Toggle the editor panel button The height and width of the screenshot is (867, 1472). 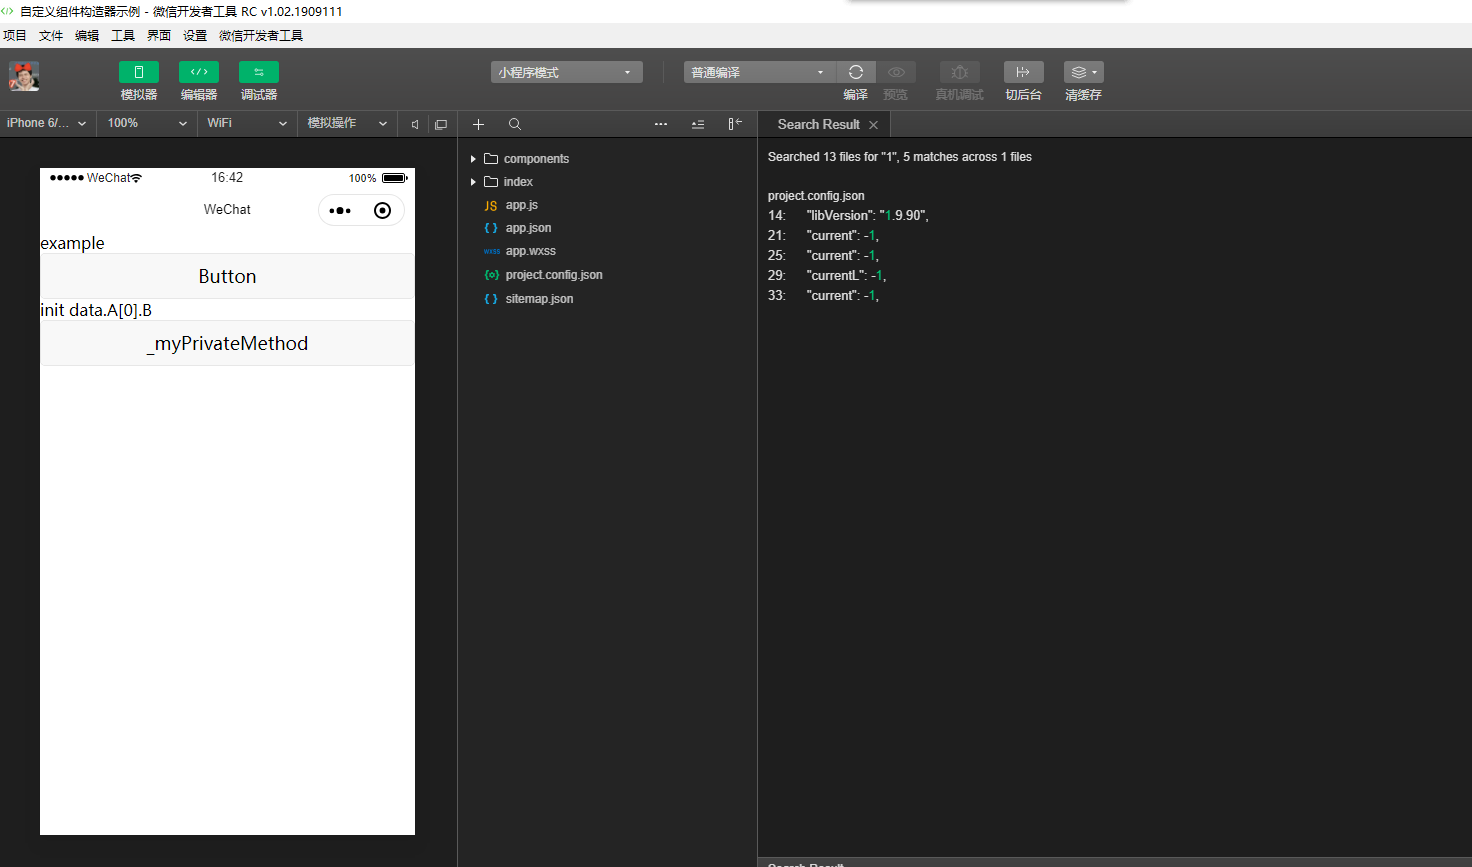199,72
